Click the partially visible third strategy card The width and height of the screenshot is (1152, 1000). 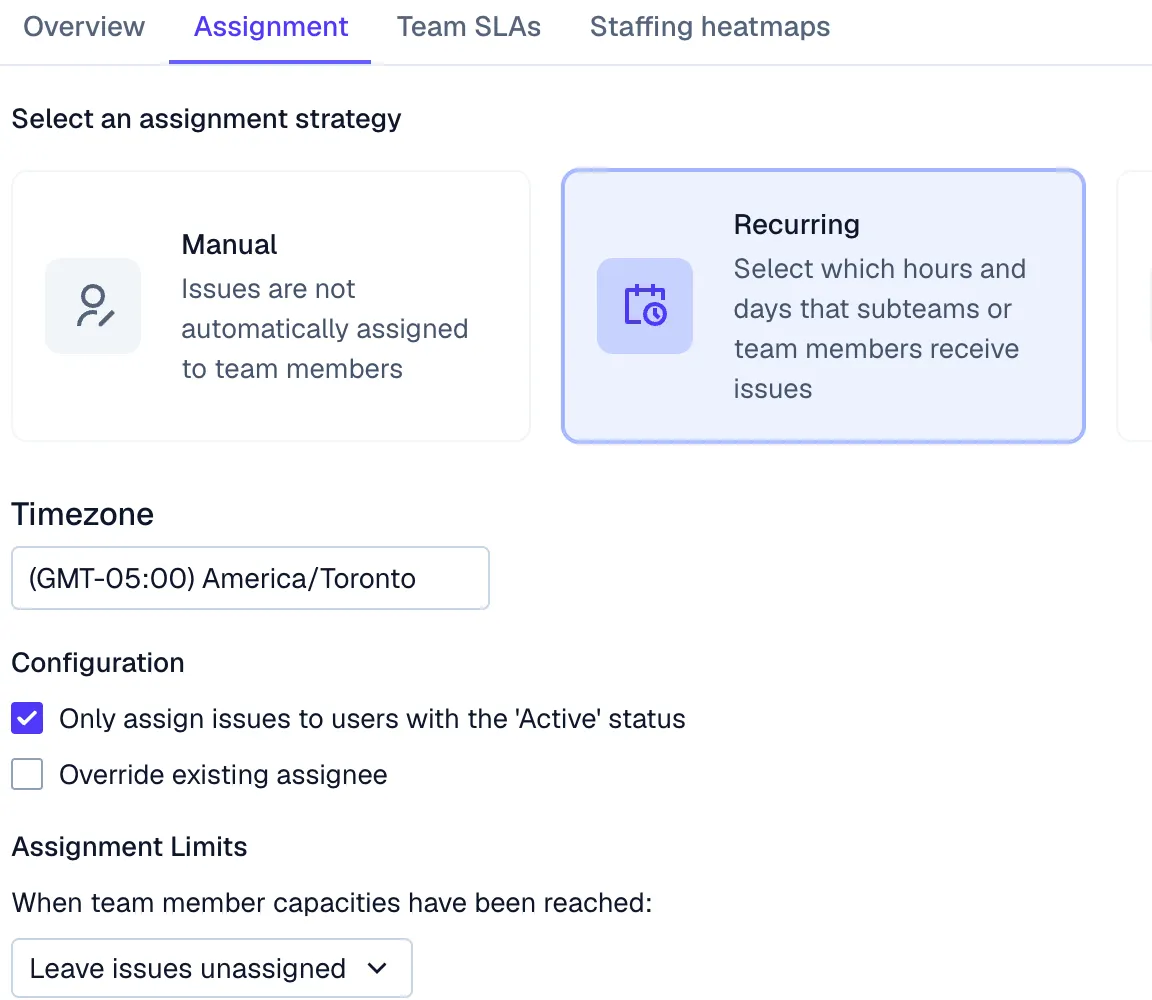click(1134, 306)
